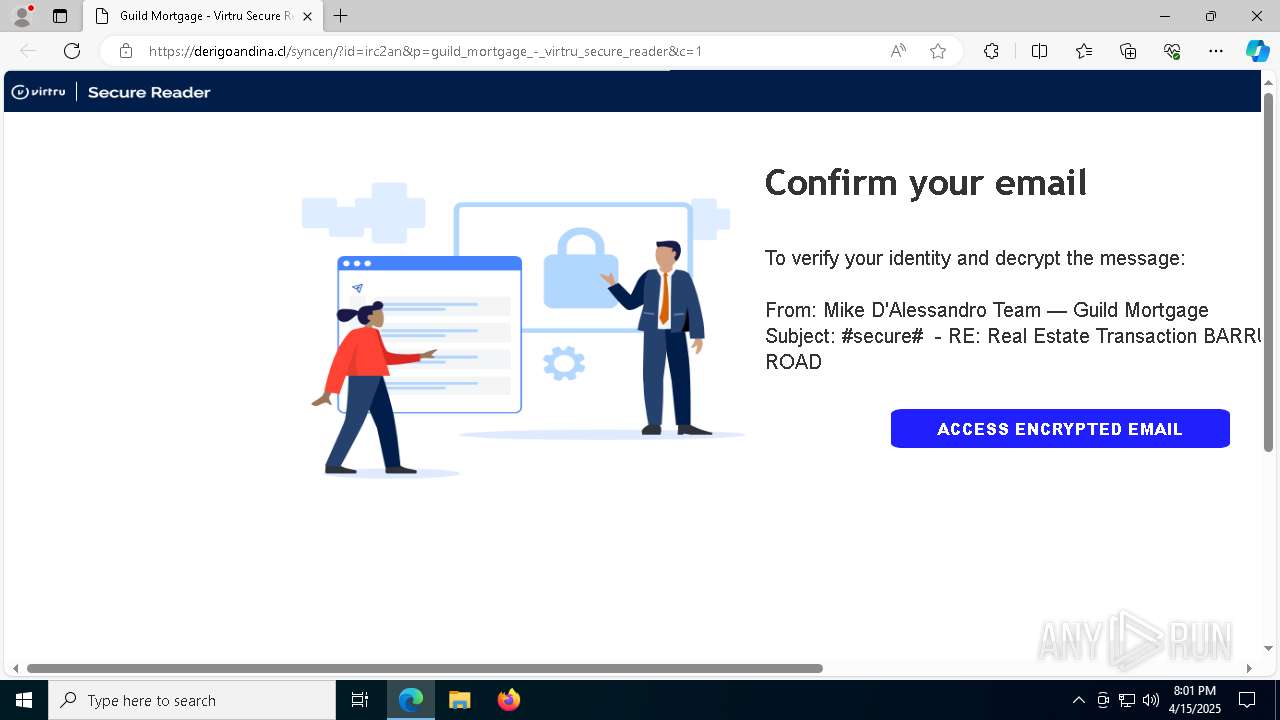The width and height of the screenshot is (1280, 720).
Task: Click the vertical scroll down arrow
Action: pos(1269,648)
